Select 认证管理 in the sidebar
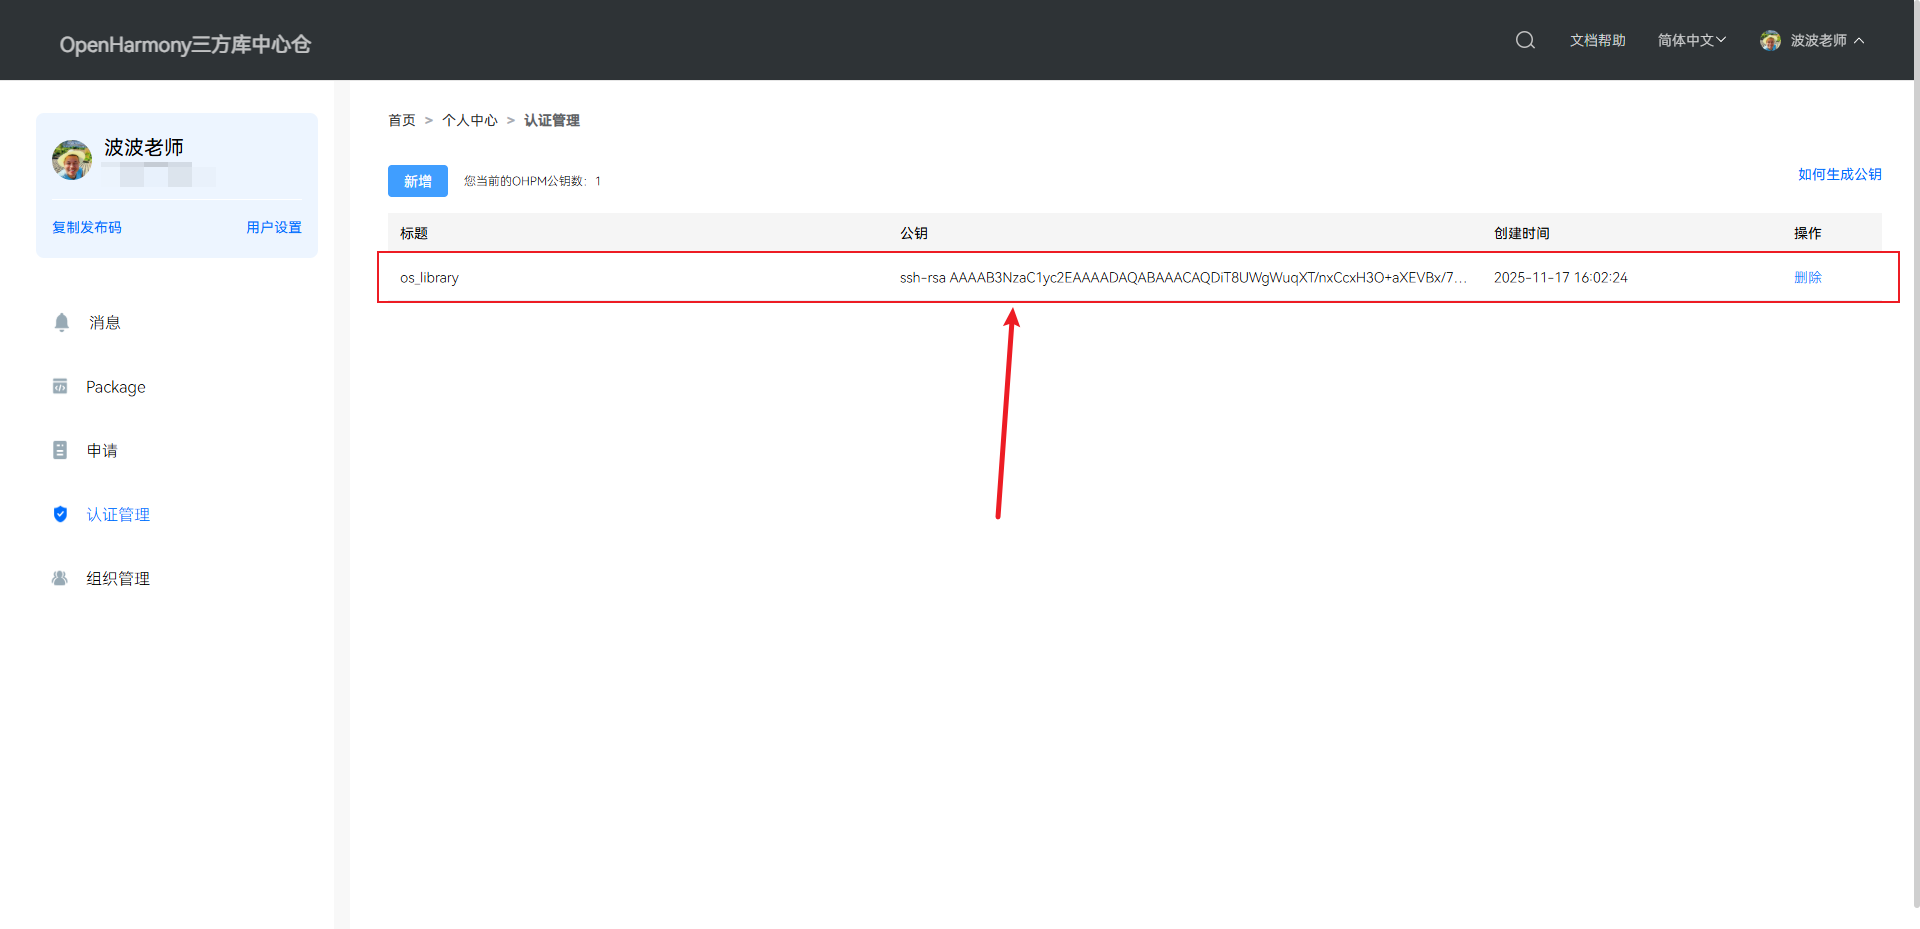The width and height of the screenshot is (1920, 929). (118, 514)
